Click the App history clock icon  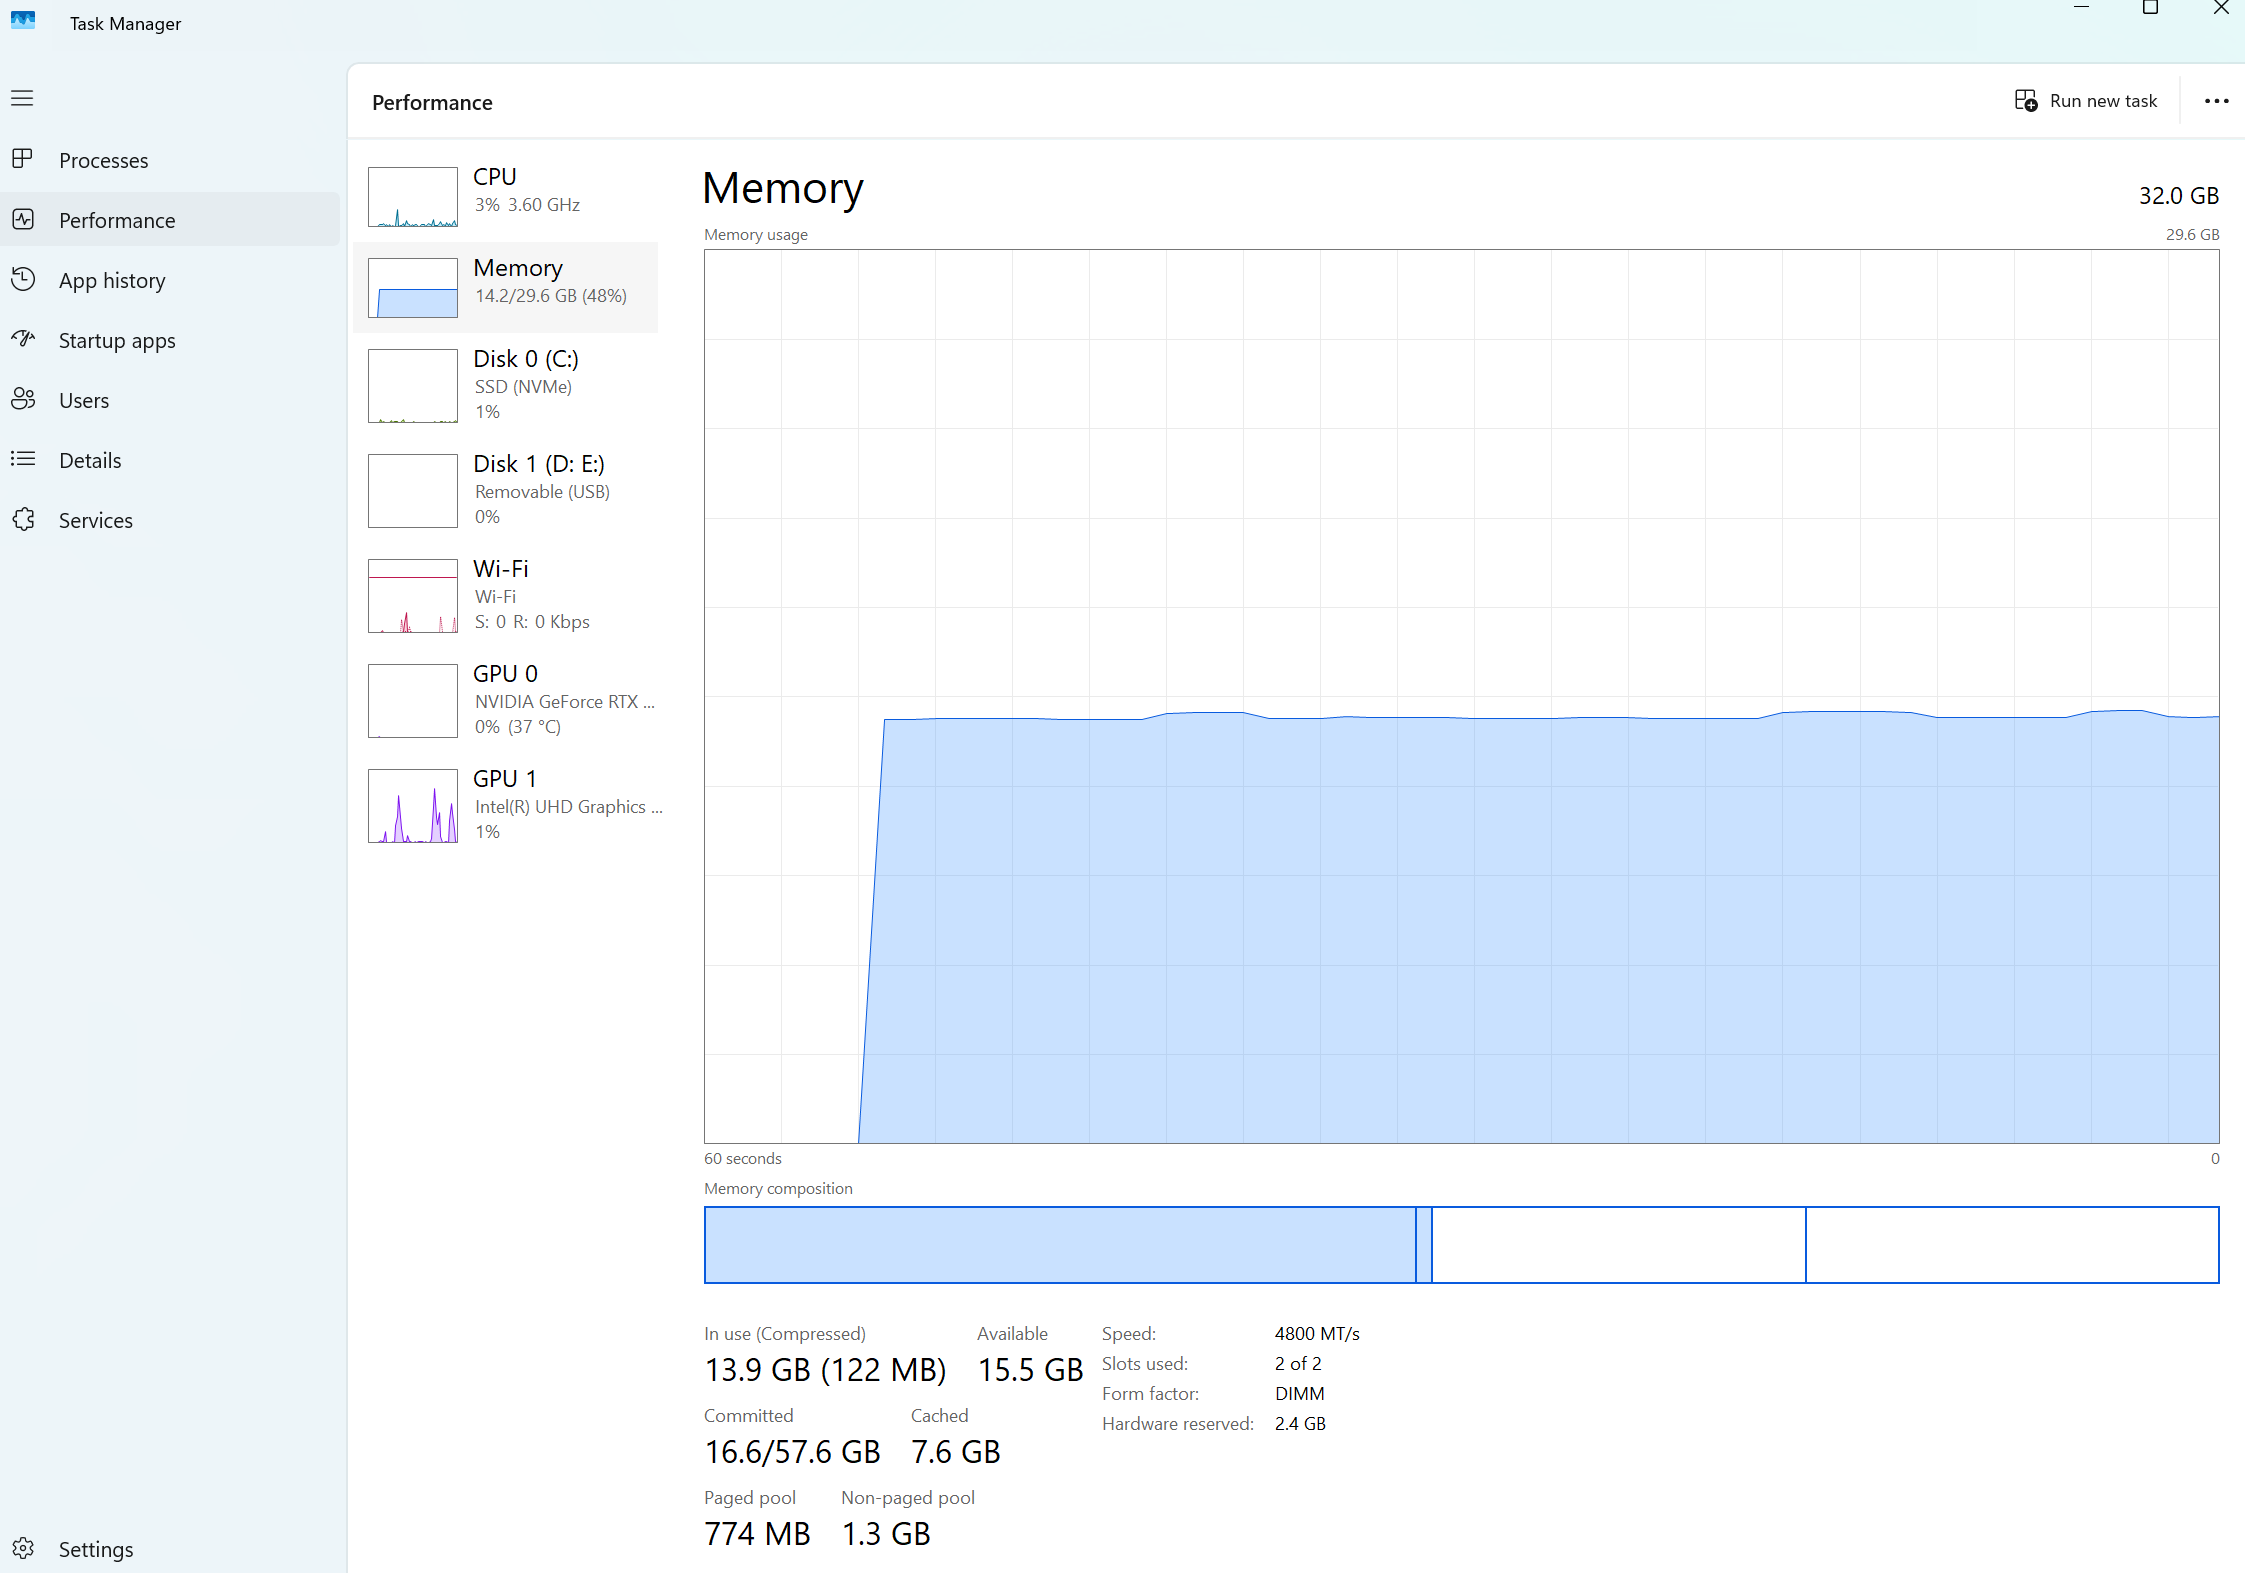click(x=22, y=279)
